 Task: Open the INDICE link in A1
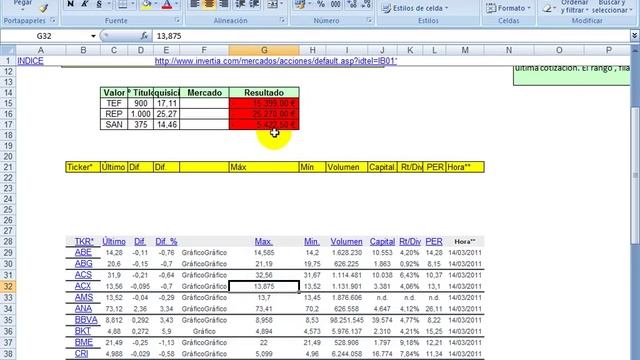(x=30, y=61)
